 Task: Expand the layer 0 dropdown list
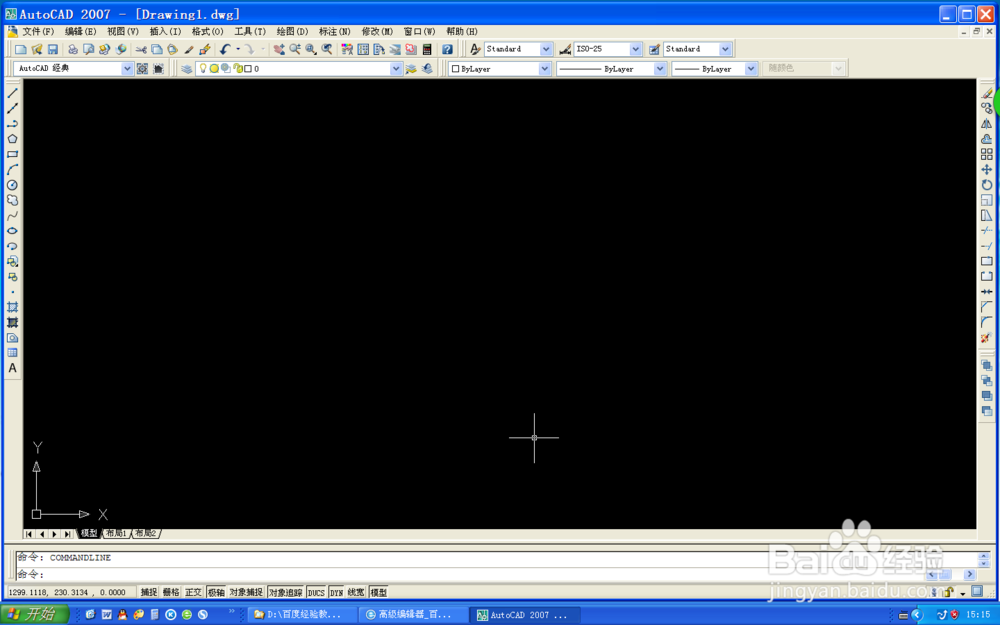coord(396,68)
